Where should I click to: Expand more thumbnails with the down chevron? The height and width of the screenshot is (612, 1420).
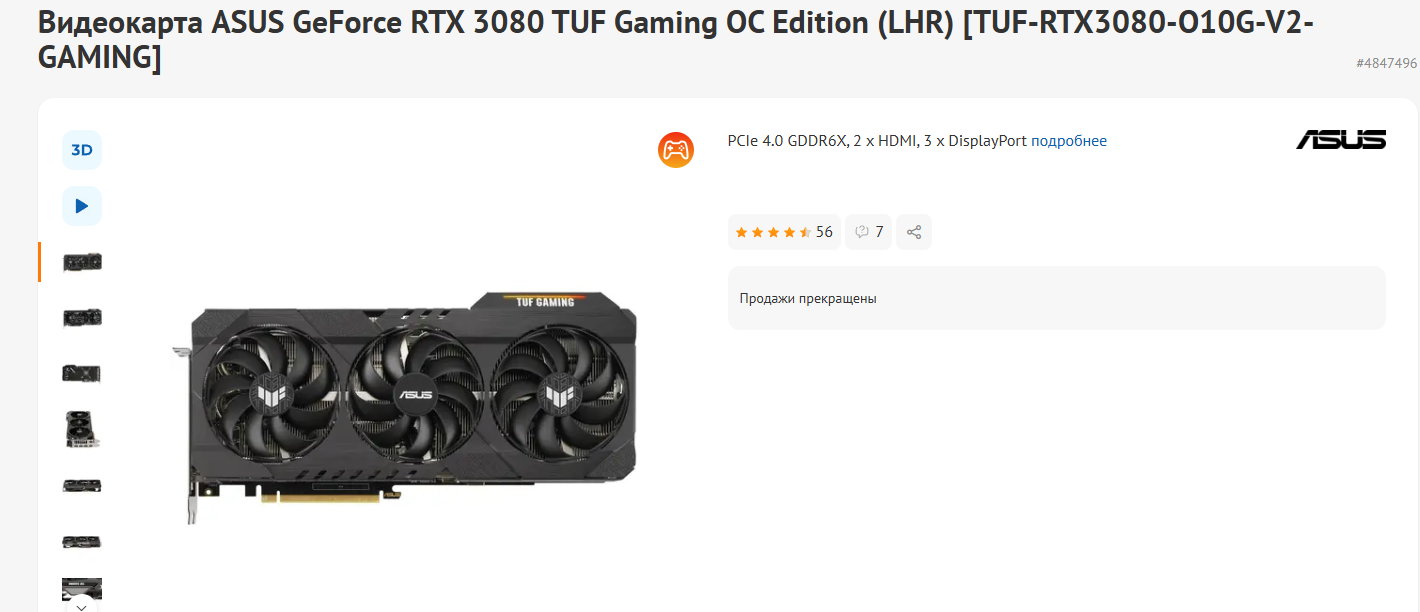pyautogui.click(x=82, y=605)
